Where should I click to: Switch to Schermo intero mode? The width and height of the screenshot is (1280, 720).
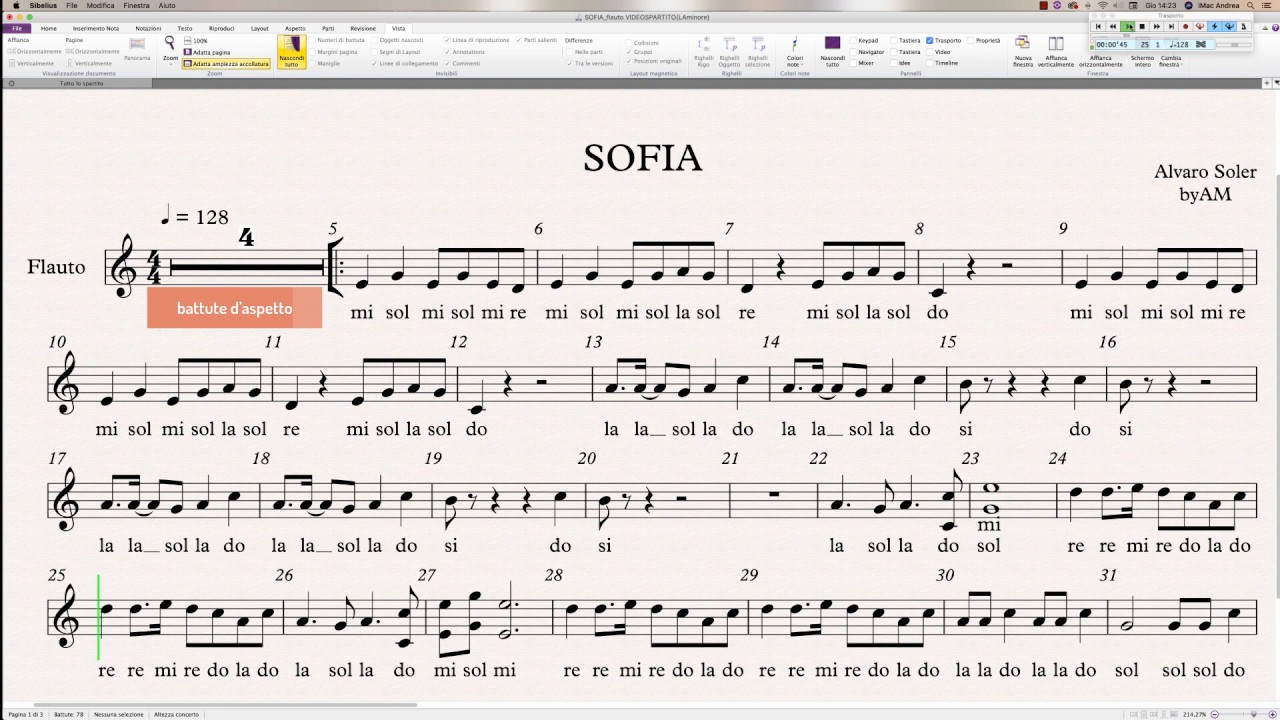(1142, 60)
